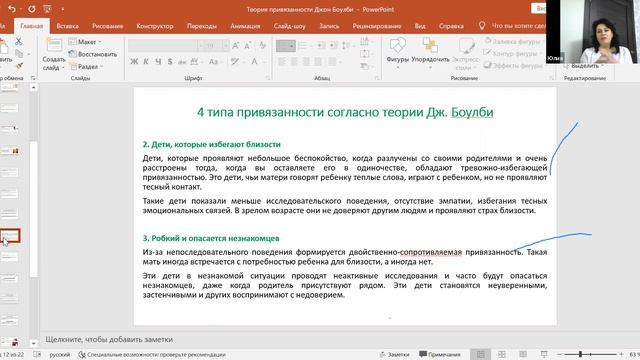
Task: Switch to Анимация tab
Action: click(x=245, y=26)
